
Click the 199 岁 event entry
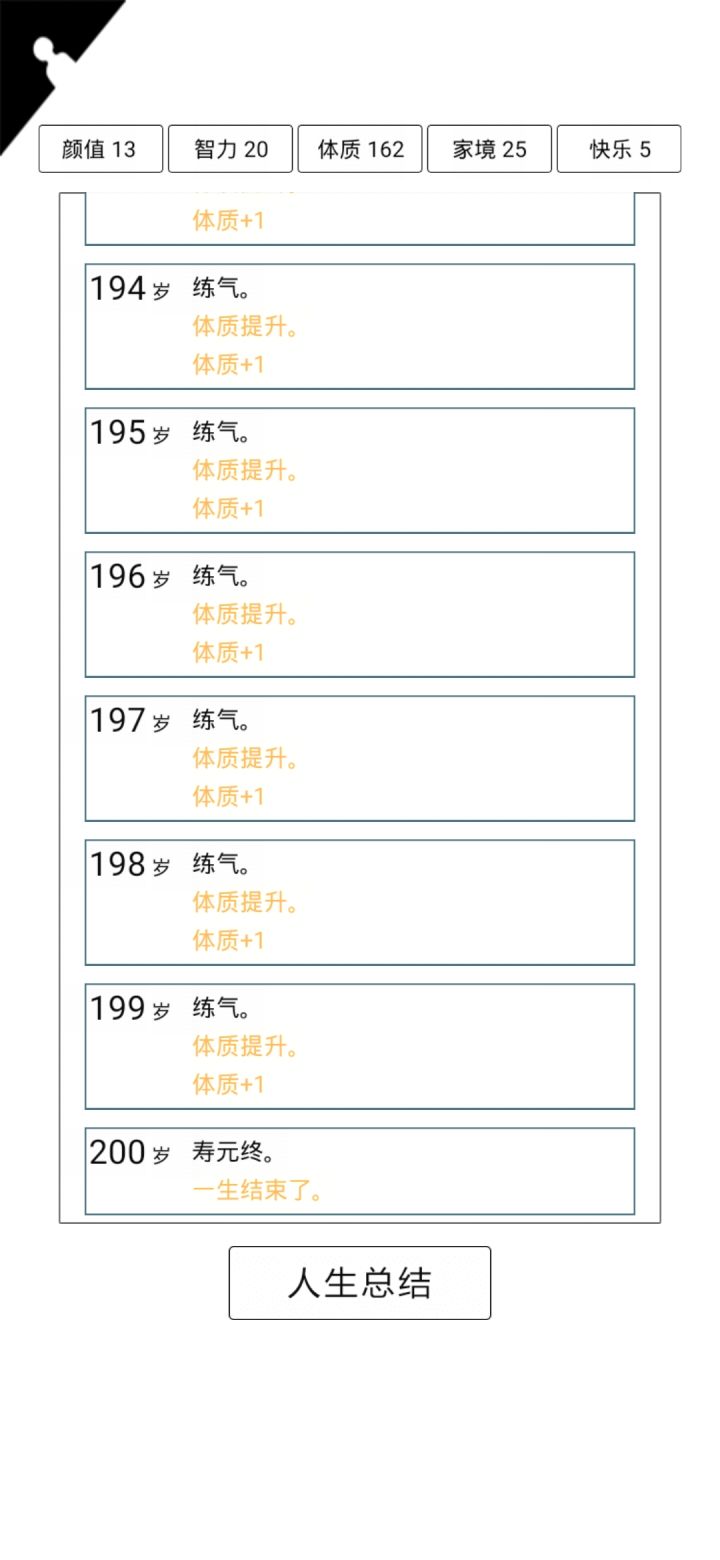(360, 1046)
